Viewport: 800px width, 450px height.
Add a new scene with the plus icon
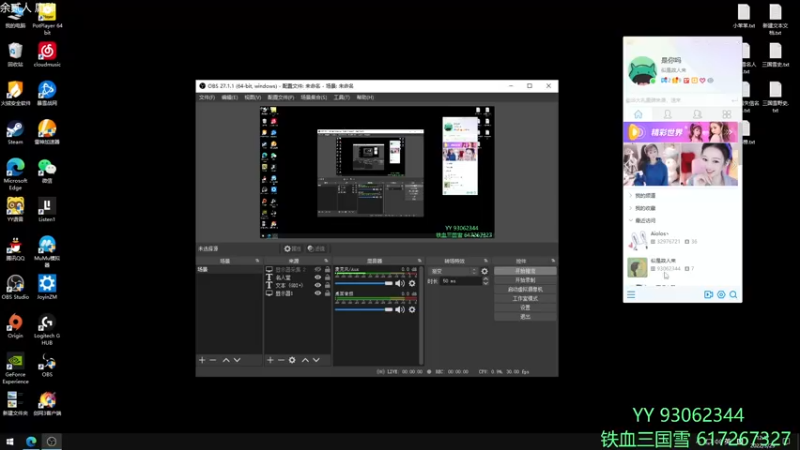(202, 360)
